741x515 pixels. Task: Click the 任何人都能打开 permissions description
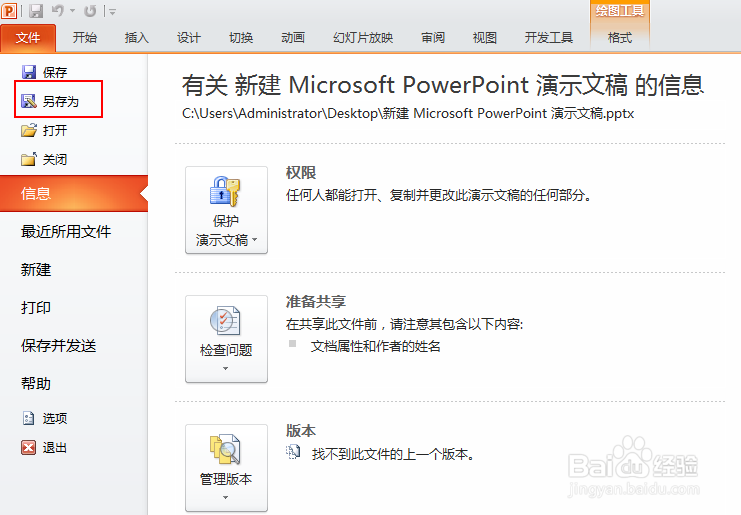(439, 195)
